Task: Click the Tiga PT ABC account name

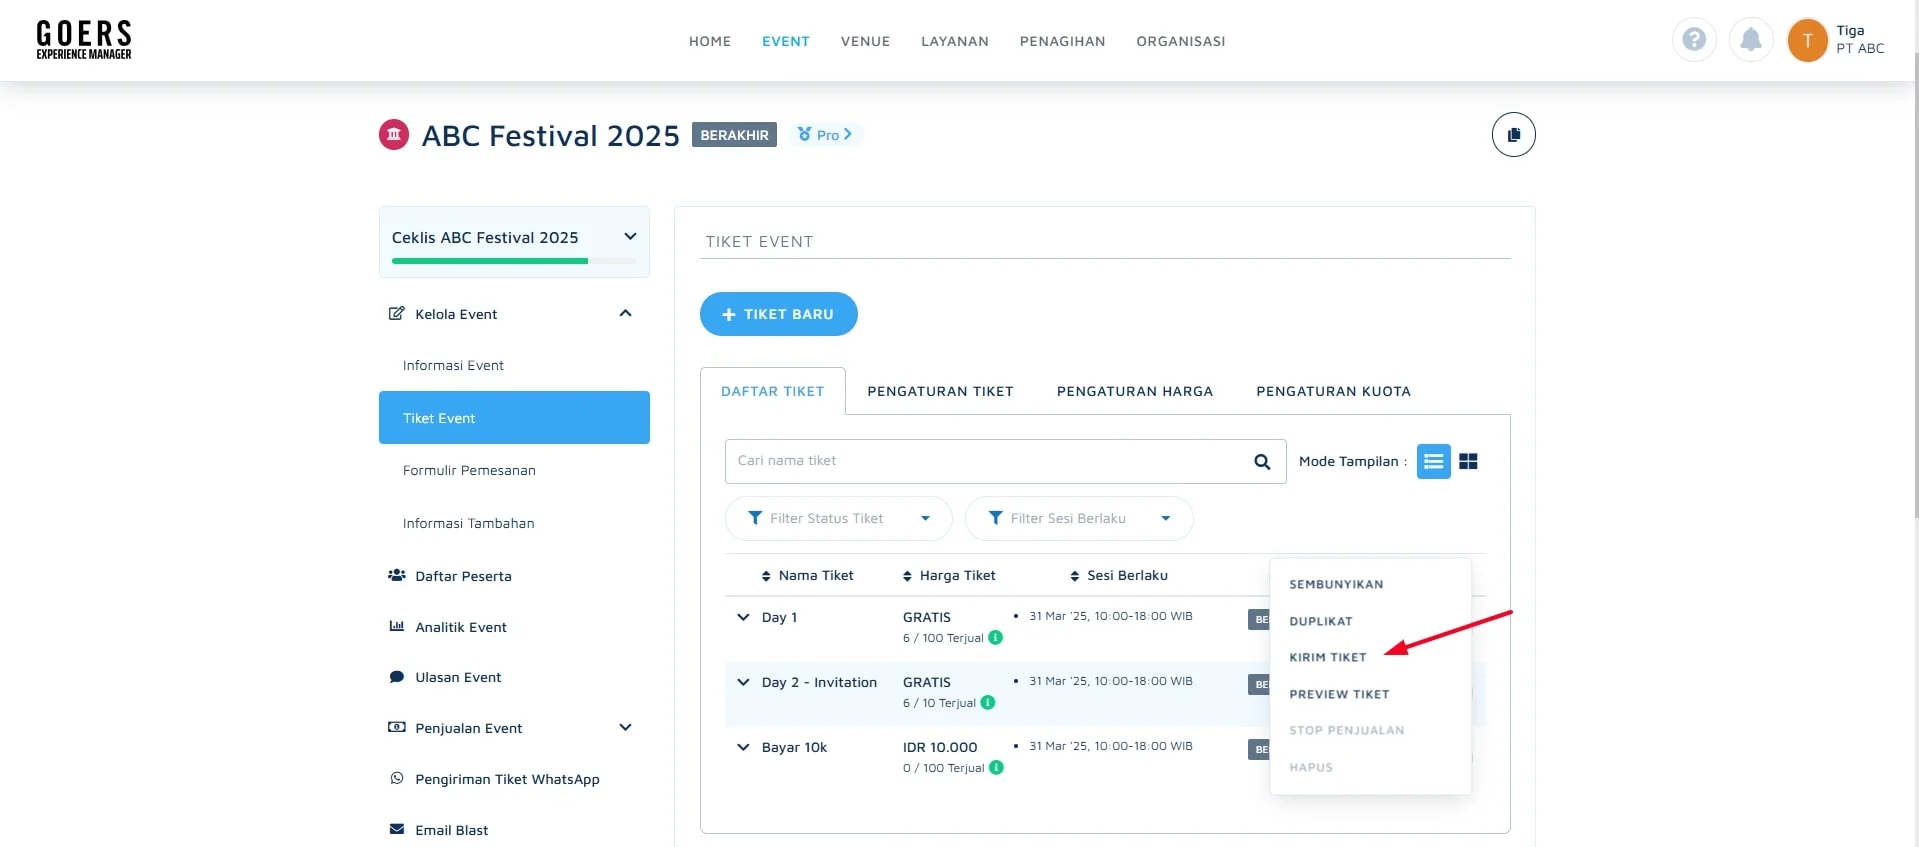Action: [x=1860, y=39]
